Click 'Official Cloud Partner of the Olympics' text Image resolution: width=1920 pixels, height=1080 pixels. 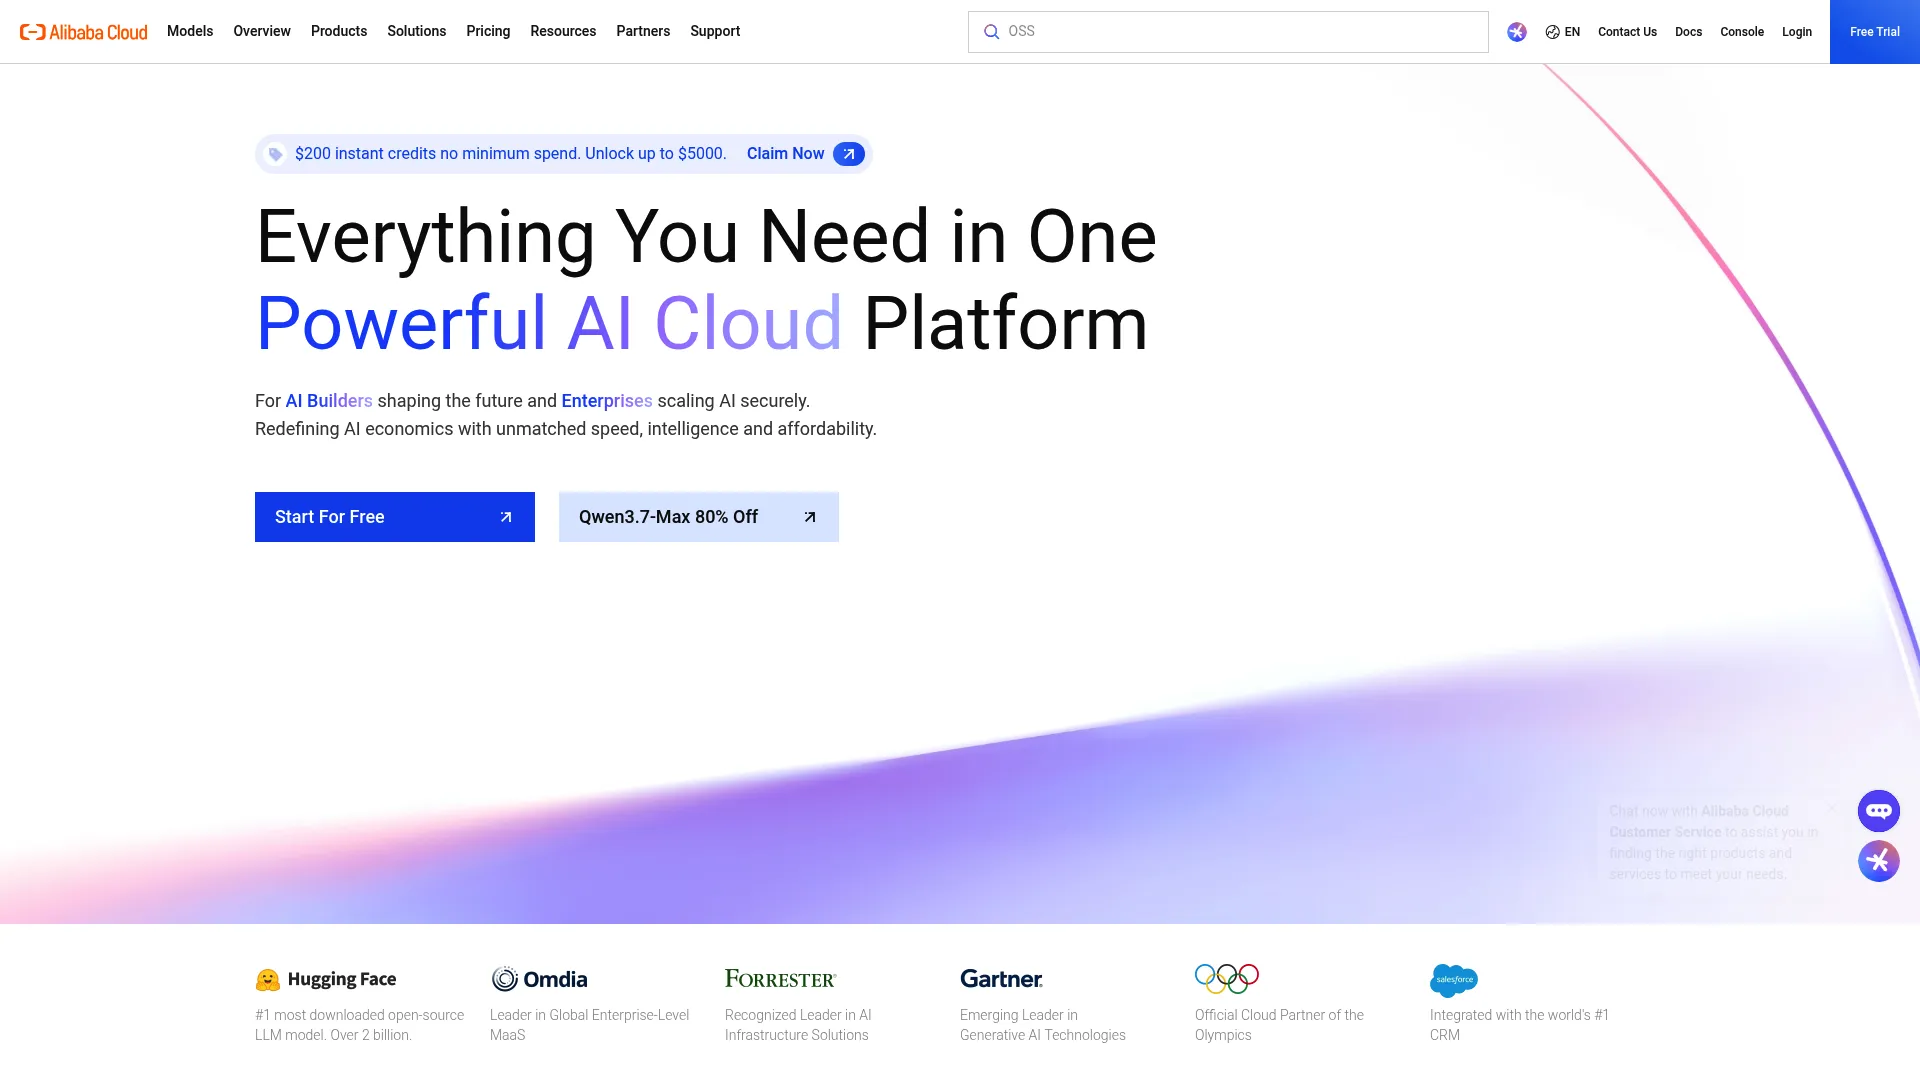1279,1025
